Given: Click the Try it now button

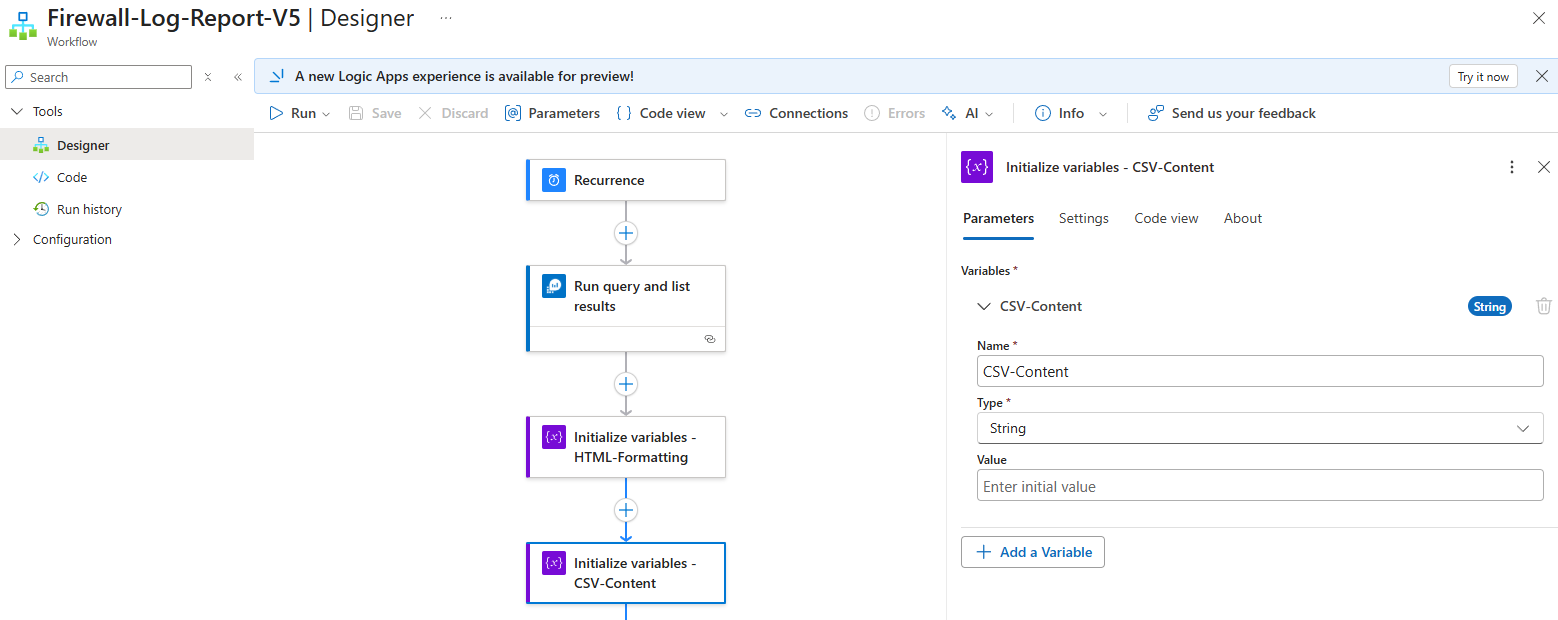Looking at the screenshot, I should pos(1482,77).
